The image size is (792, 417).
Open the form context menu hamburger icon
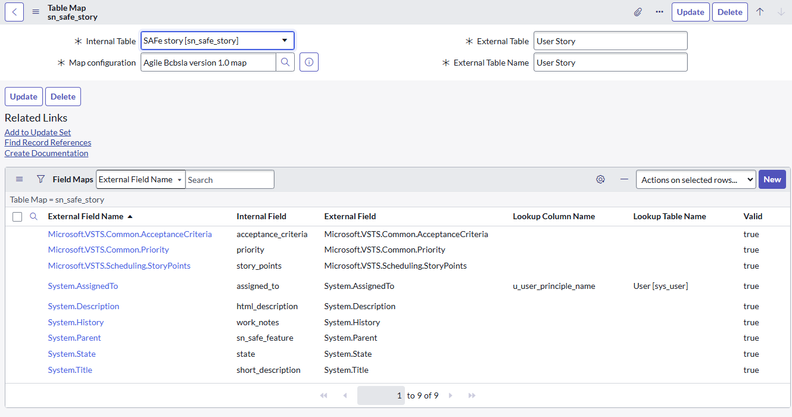pyautogui.click(x=35, y=12)
